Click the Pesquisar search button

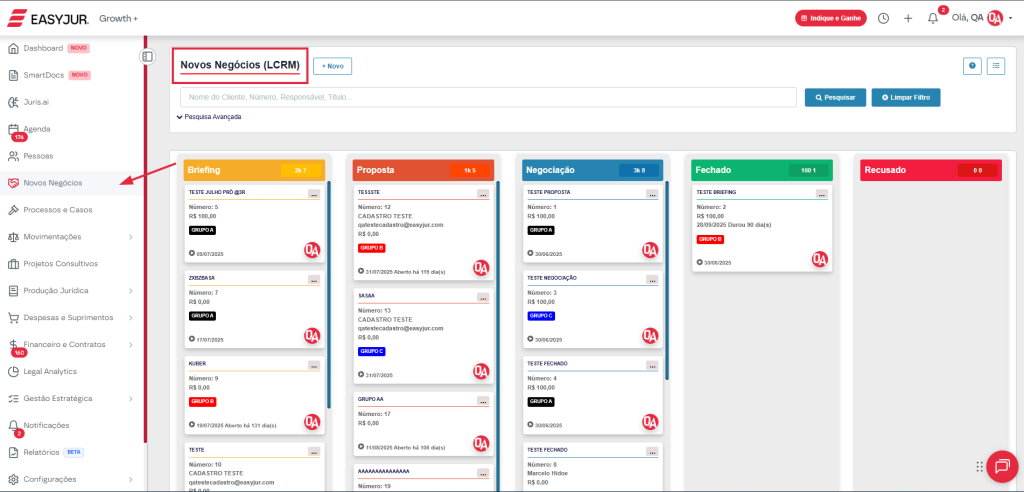834,97
